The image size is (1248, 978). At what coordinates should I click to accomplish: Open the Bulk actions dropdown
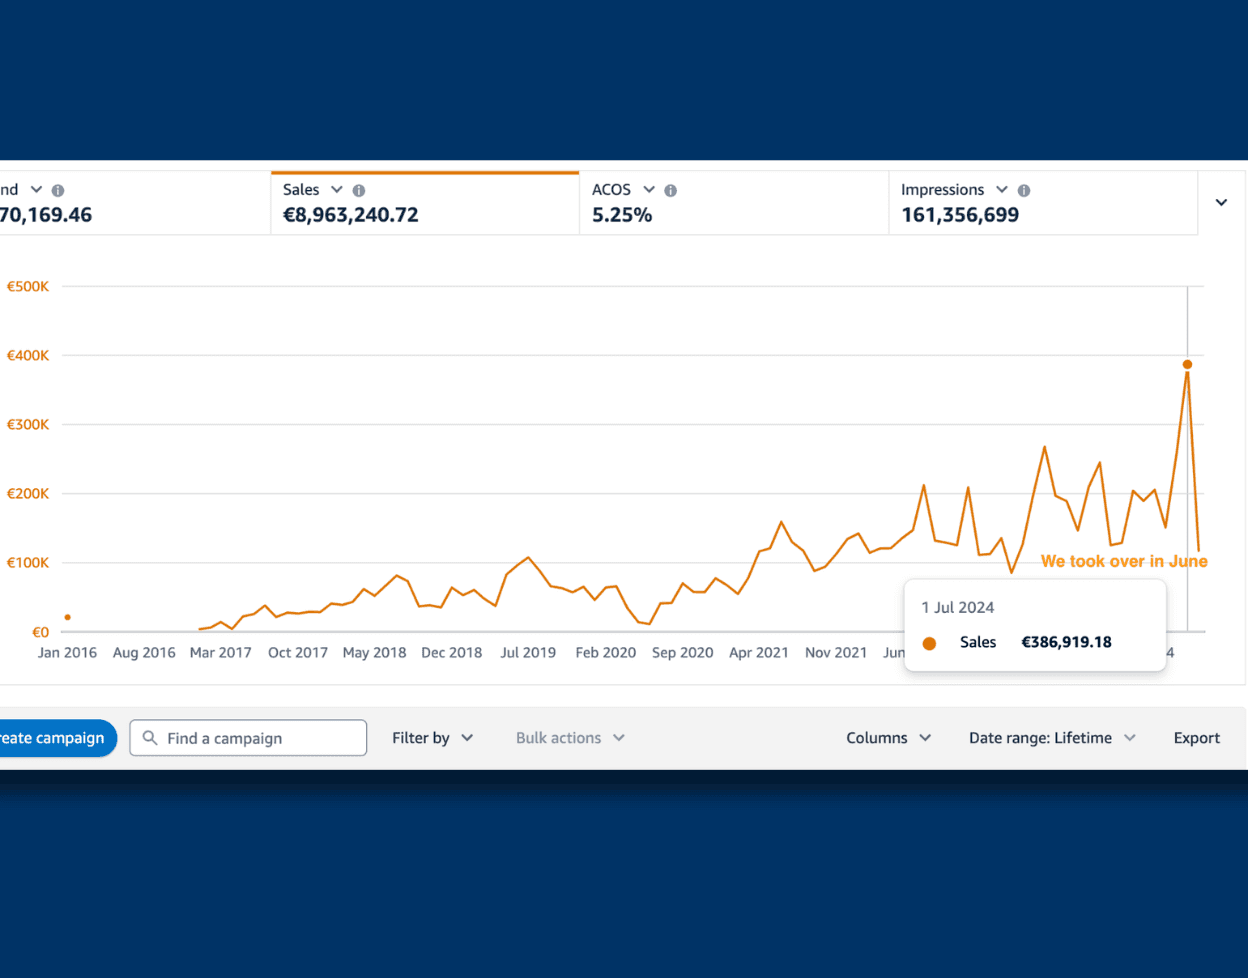(x=570, y=738)
